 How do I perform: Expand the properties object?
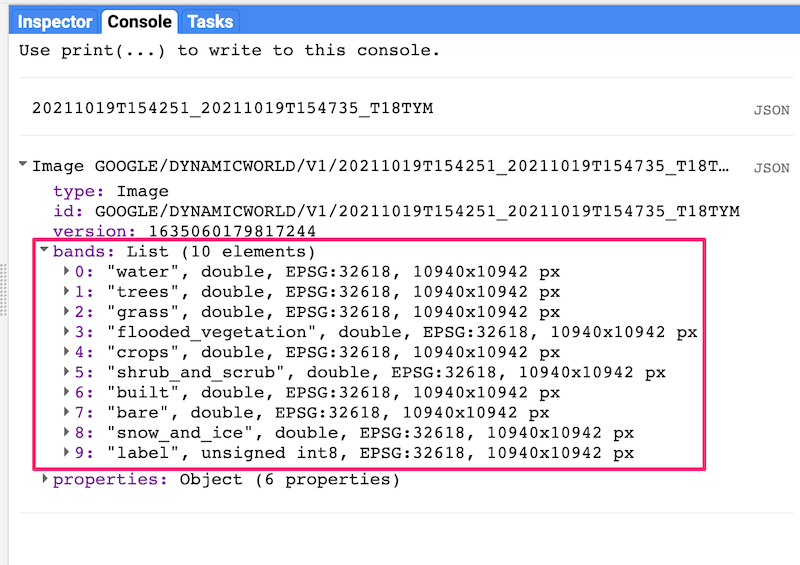click(45, 480)
